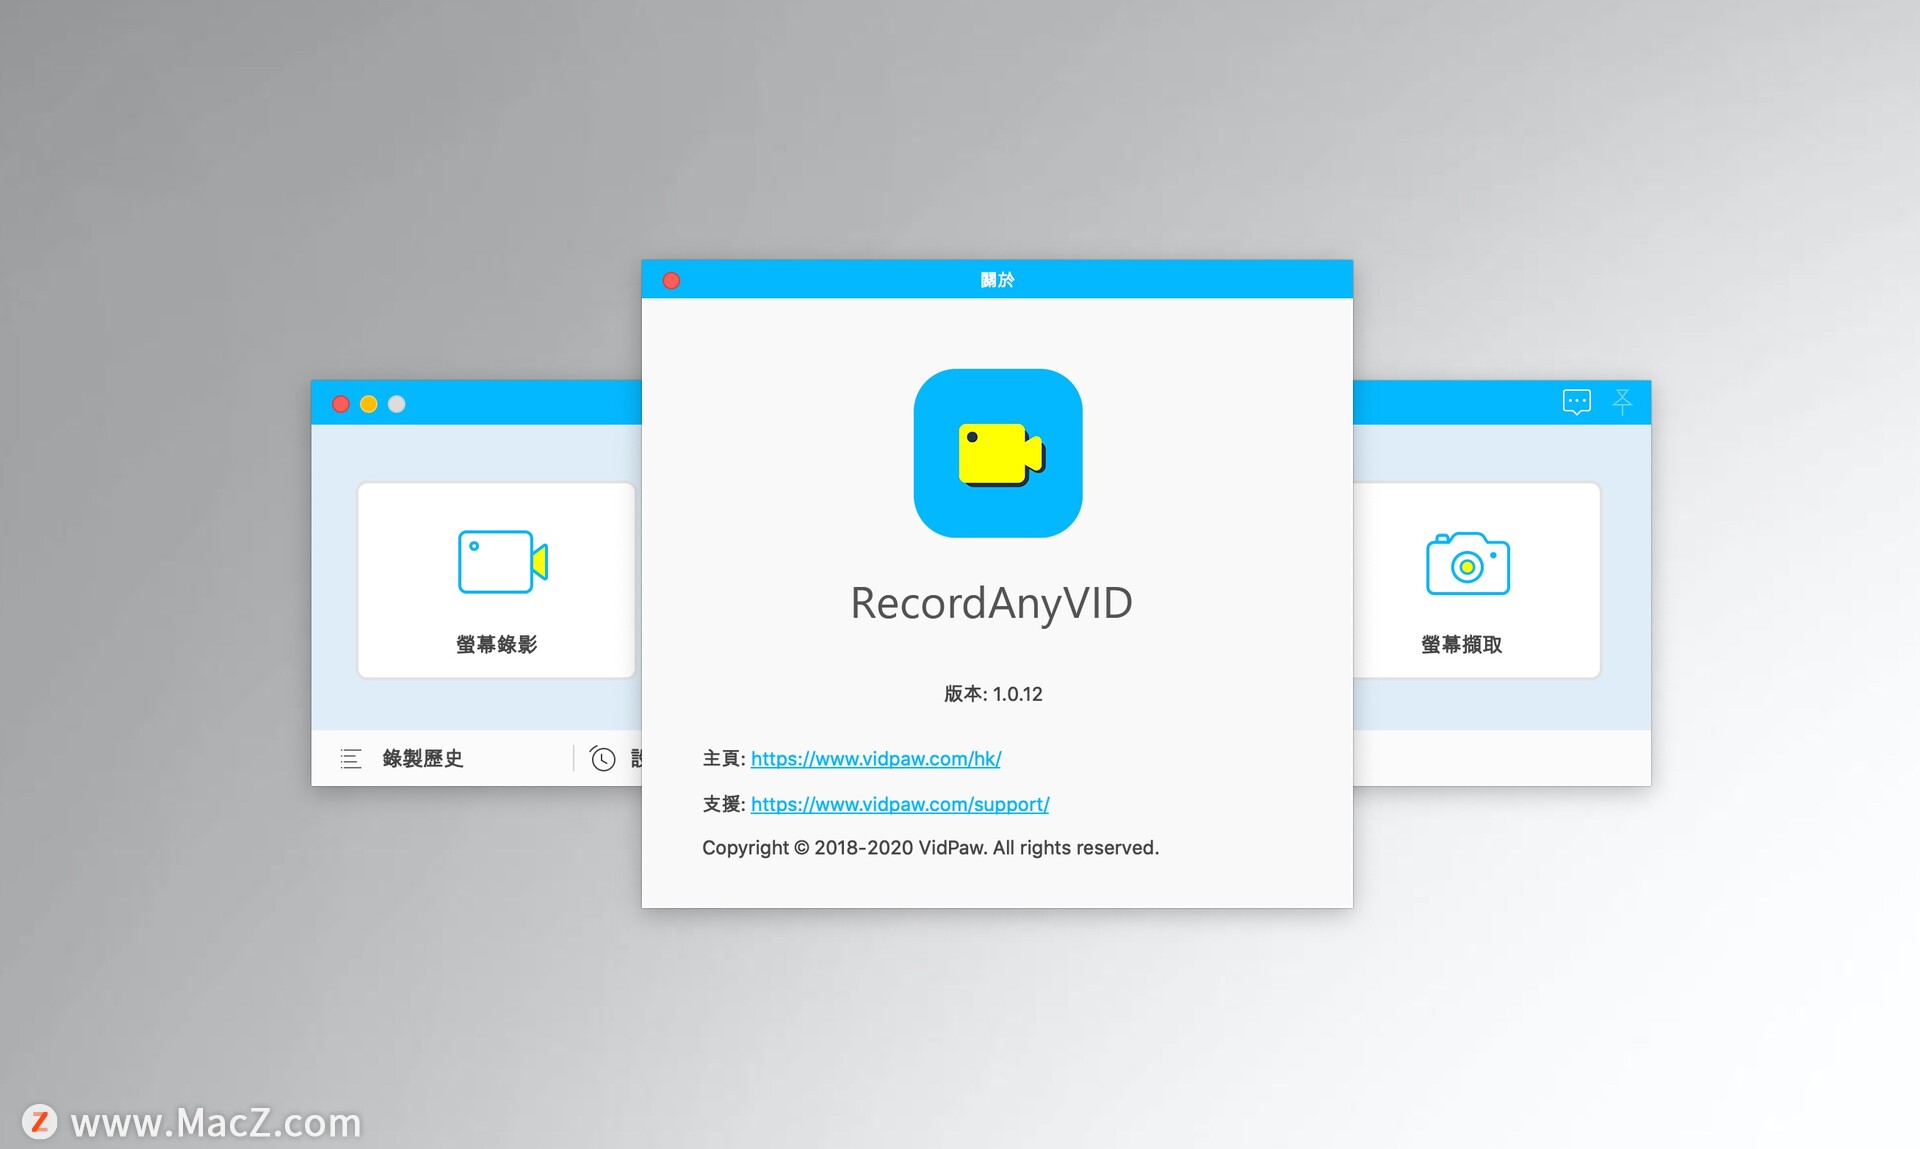Click the 支援 label

click(724, 804)
